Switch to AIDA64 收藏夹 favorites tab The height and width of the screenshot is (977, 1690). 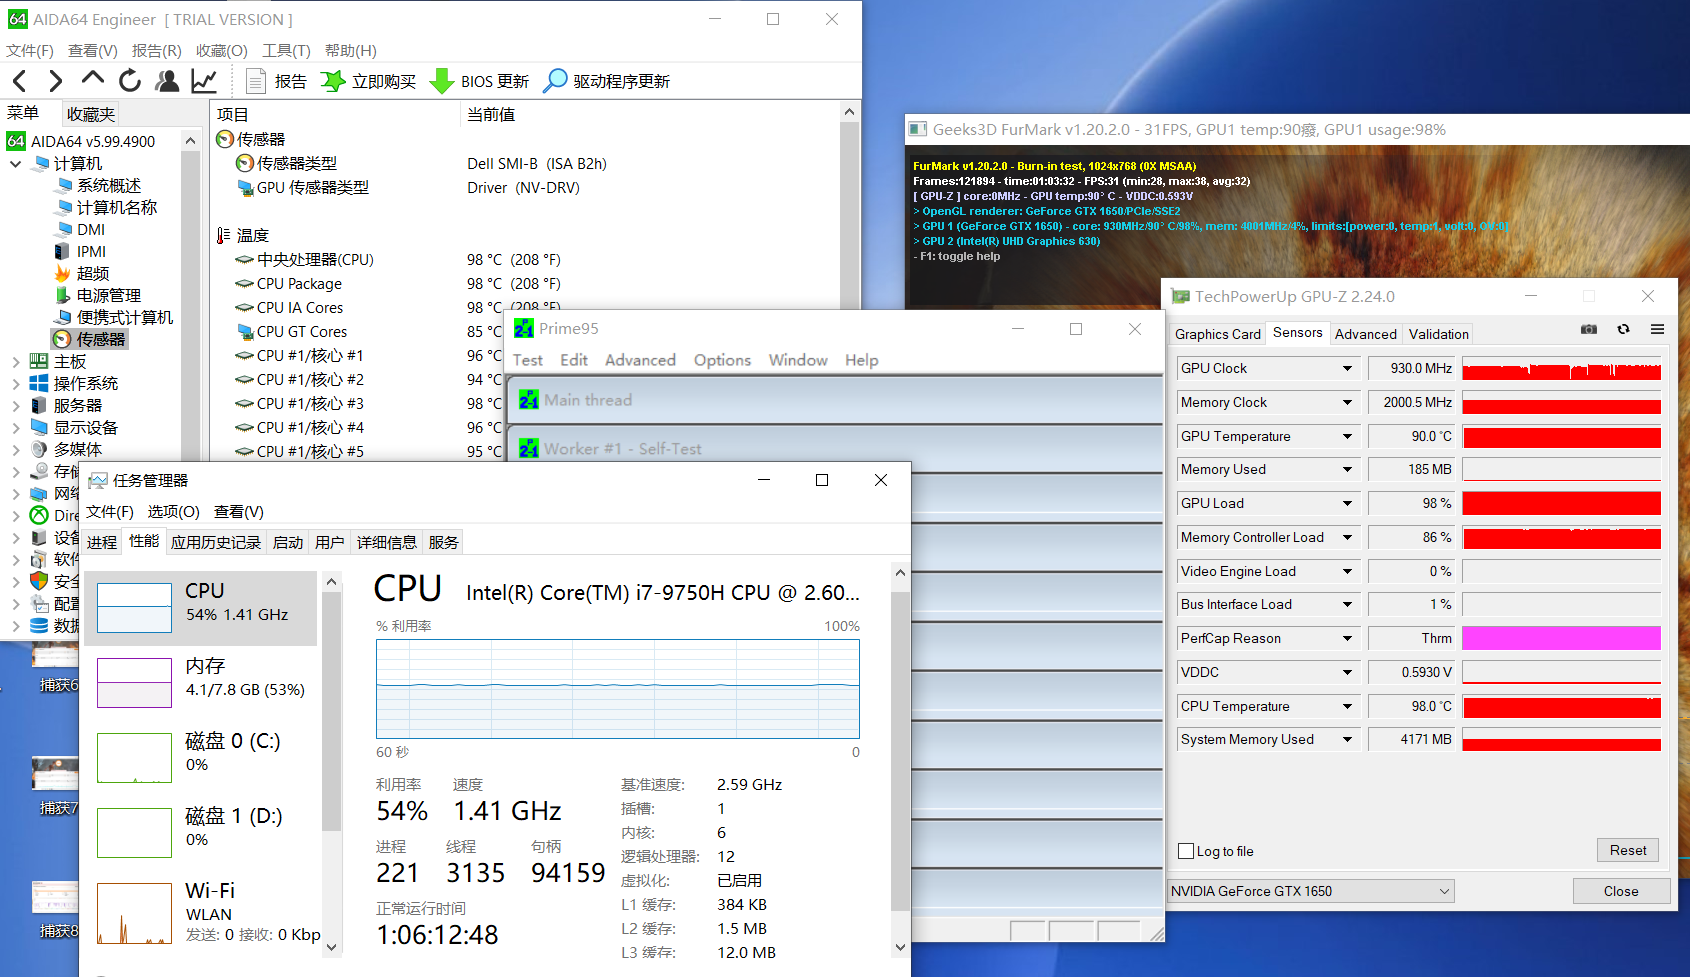(91, 114)
